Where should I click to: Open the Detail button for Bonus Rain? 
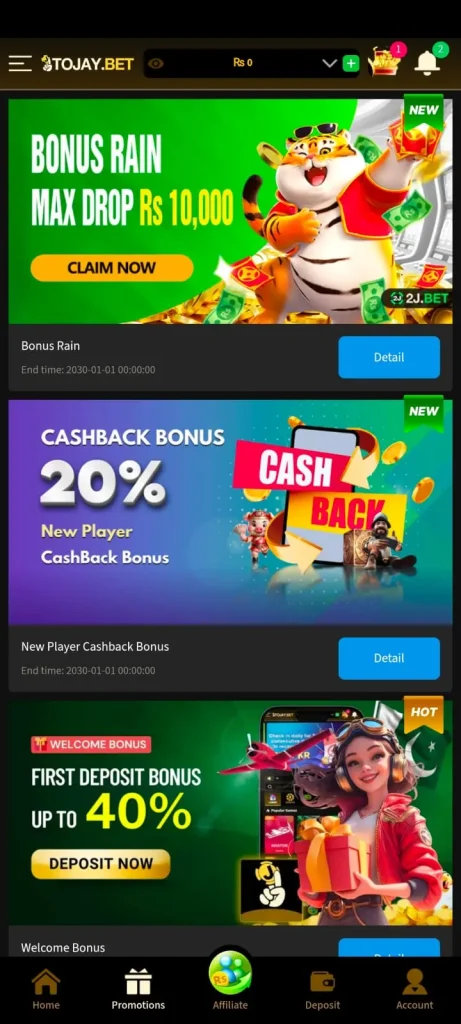pyautogui.click(x=389, y=357)
